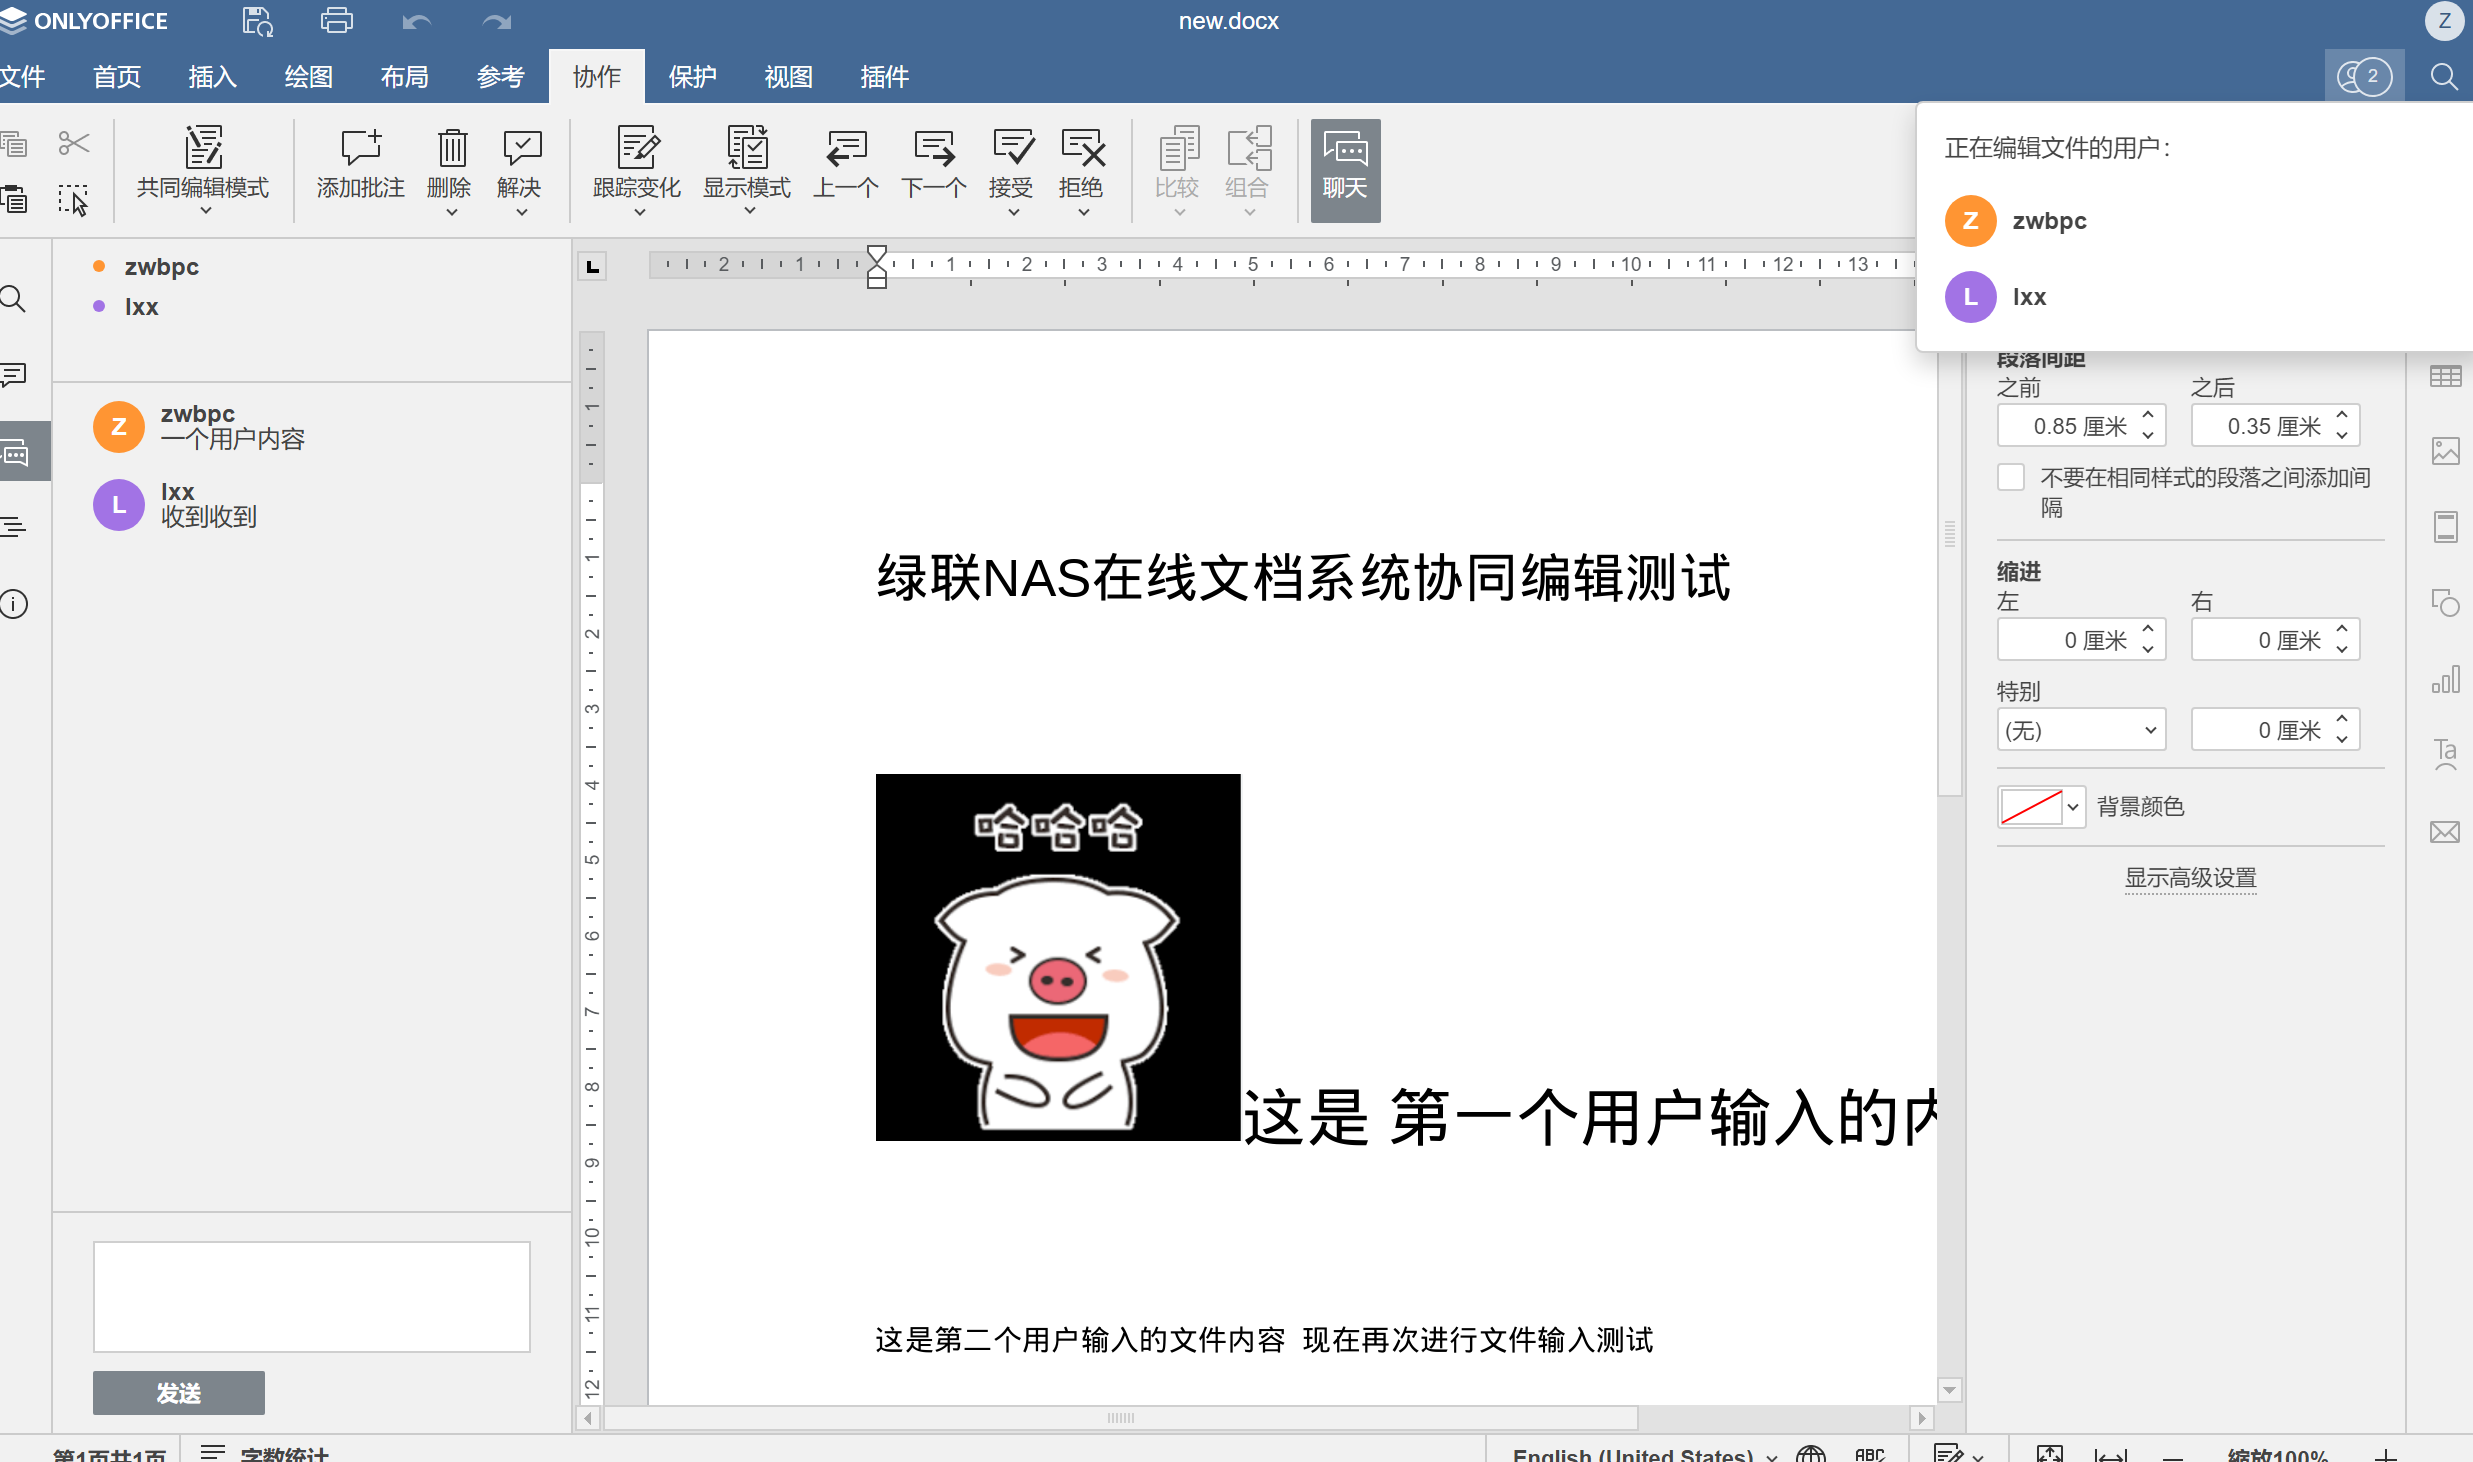The width and height of the screenshot is (2473, 1462).
Task: Open chart settings in right sidebar
Action: 2445,679
